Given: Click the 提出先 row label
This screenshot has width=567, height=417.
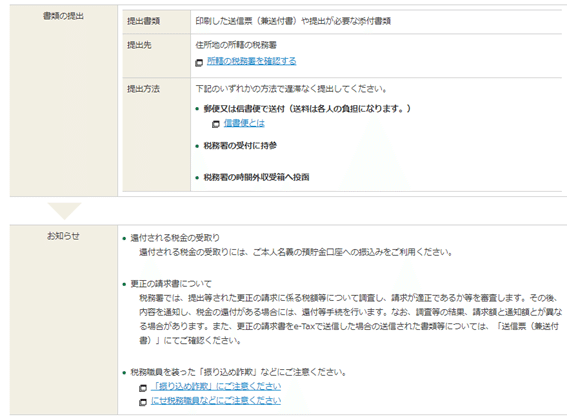Looking at the screenshot, I should click(x=139, y=45).
